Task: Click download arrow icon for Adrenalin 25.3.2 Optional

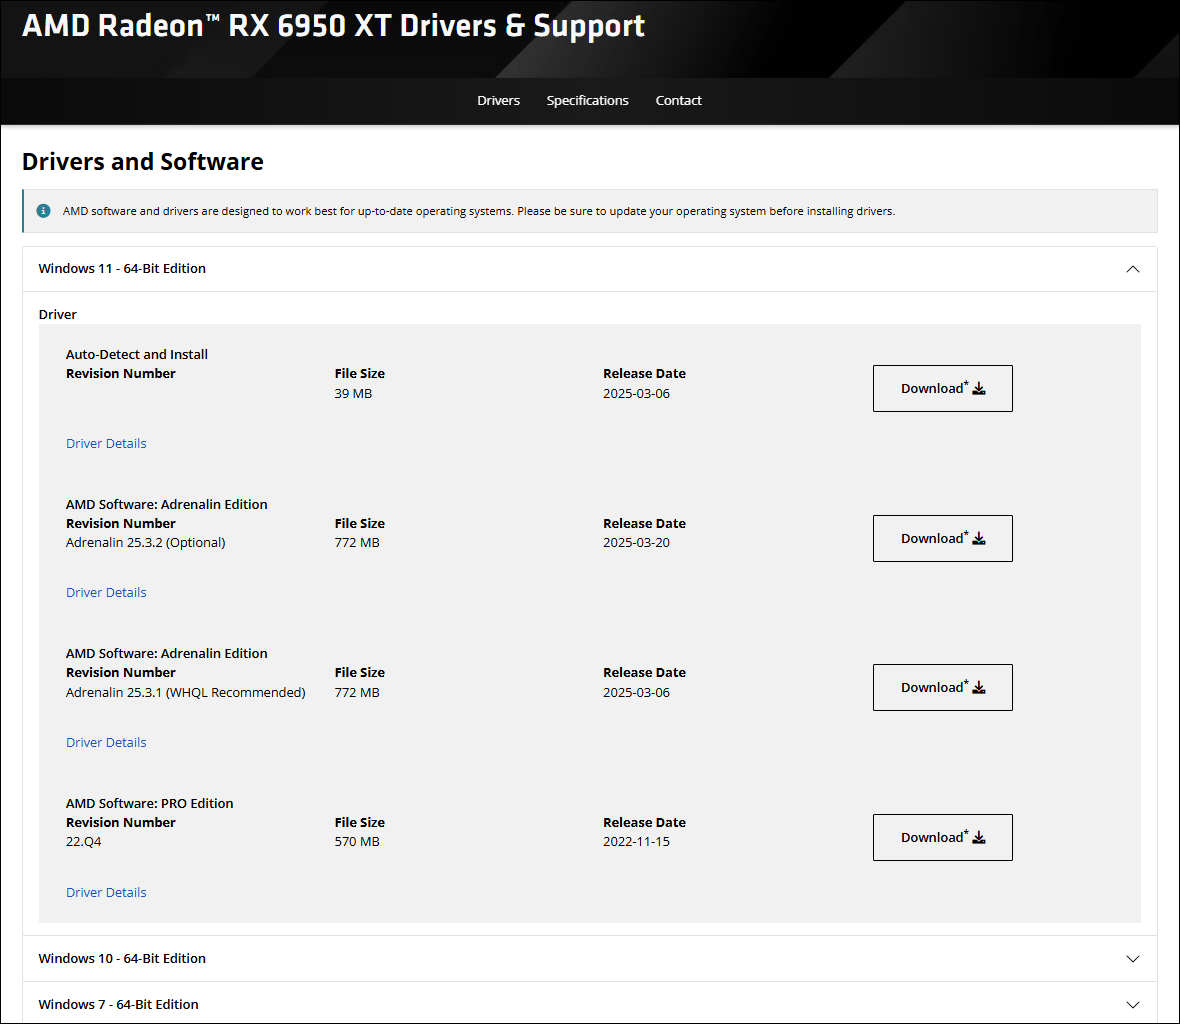Action: 979,539
